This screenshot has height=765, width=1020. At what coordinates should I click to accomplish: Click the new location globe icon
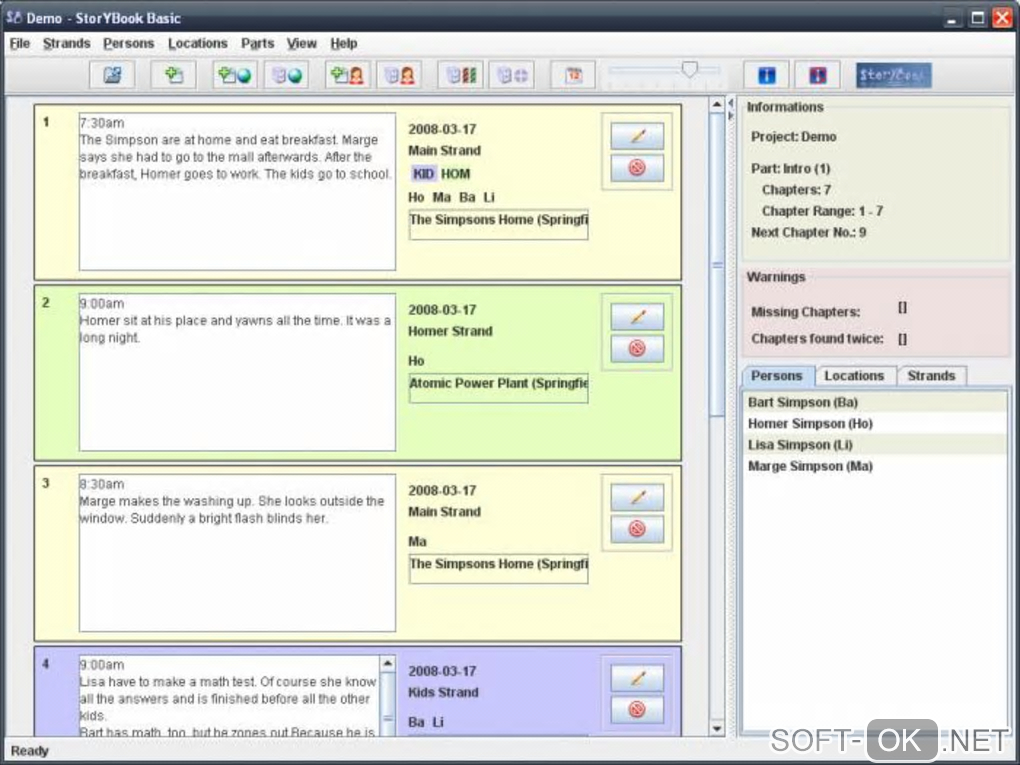235,75
